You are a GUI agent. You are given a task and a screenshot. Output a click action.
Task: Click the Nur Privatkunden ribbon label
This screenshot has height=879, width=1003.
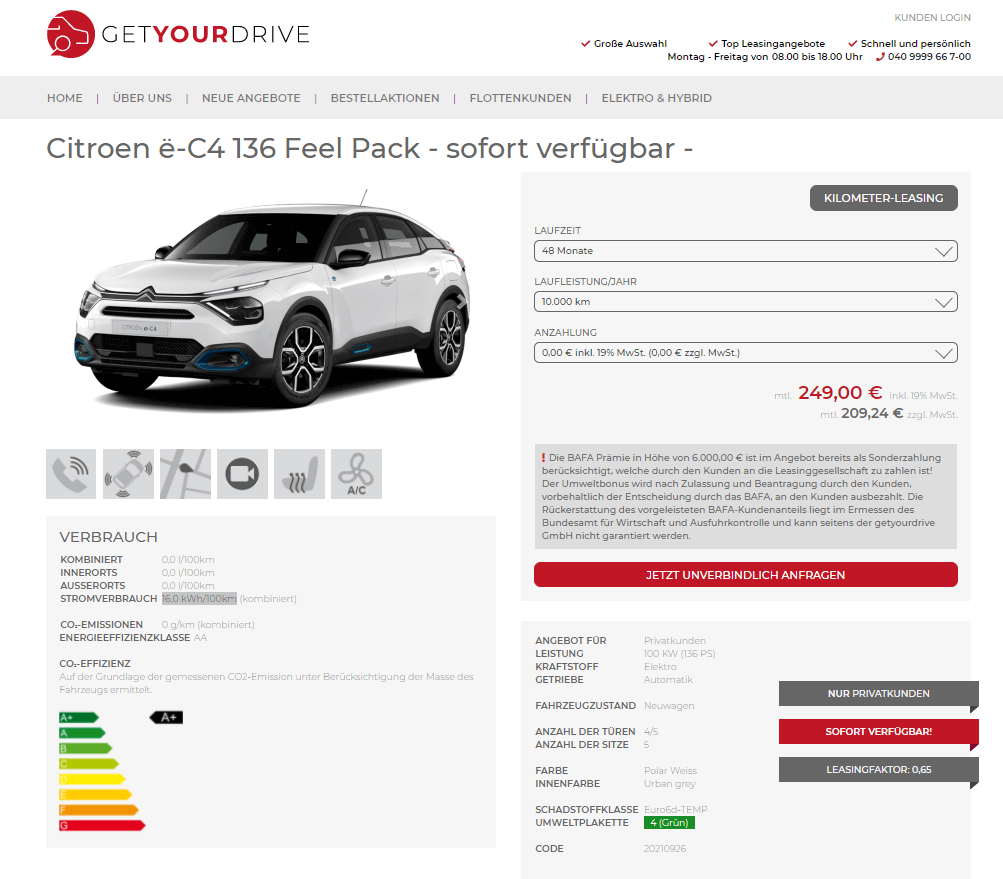(878, 693)
